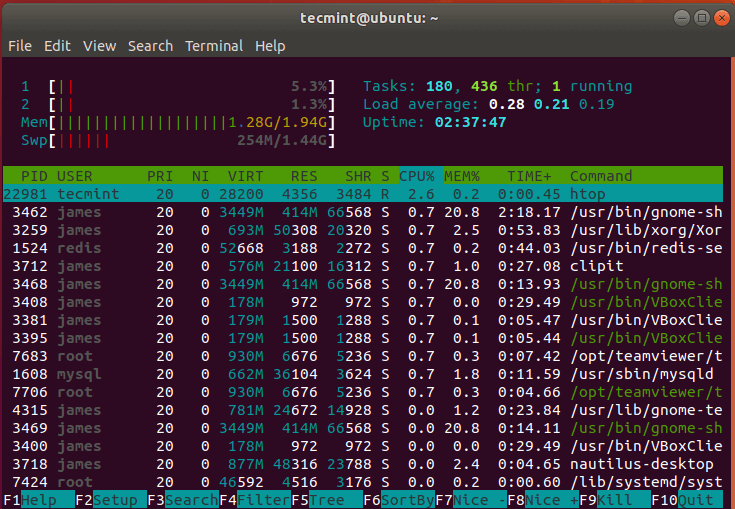Sort by the USER column header
735x509 pixels.
coord(75,176)
